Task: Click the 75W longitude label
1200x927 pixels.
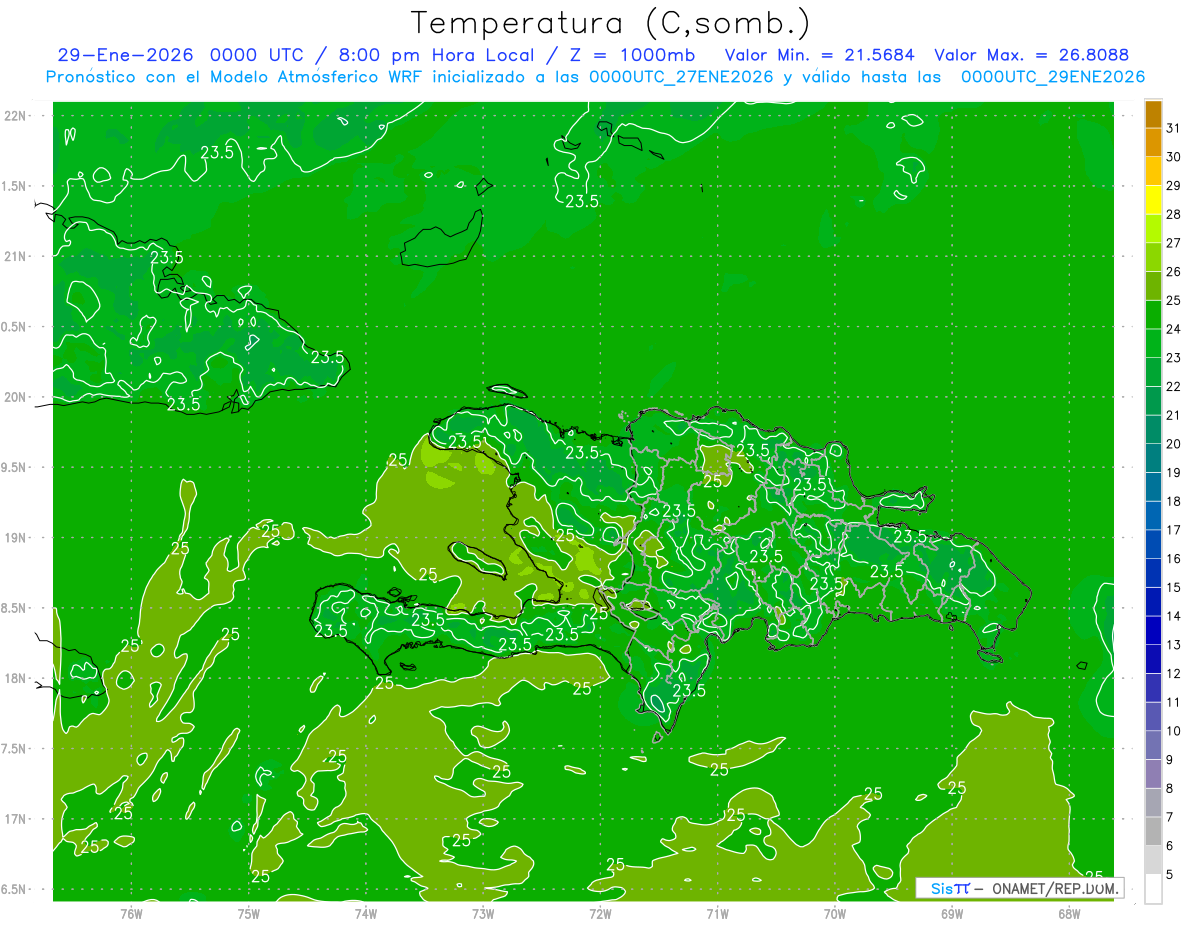Action: click(248, 913)
